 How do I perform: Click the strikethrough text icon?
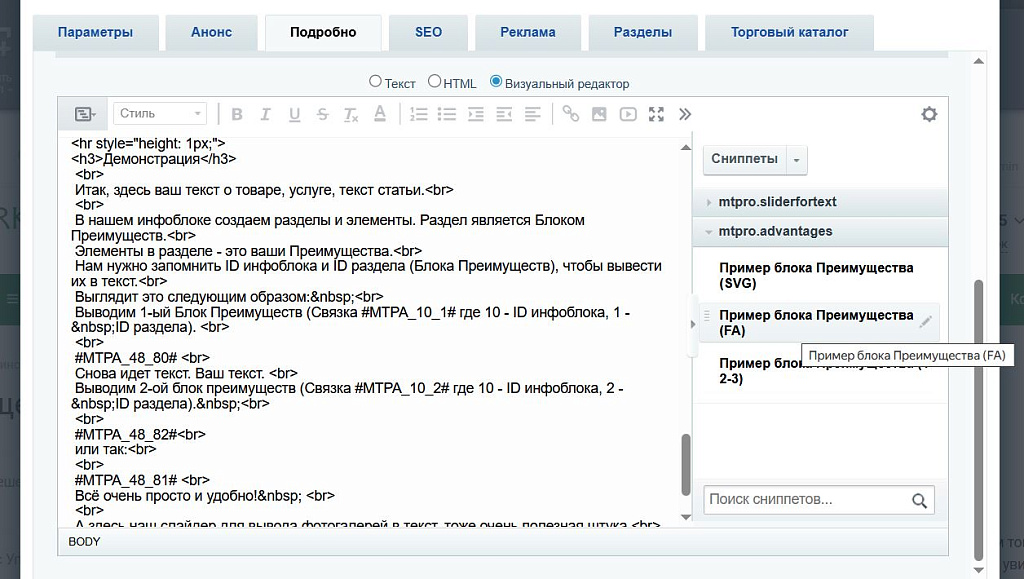coord(322,114)
